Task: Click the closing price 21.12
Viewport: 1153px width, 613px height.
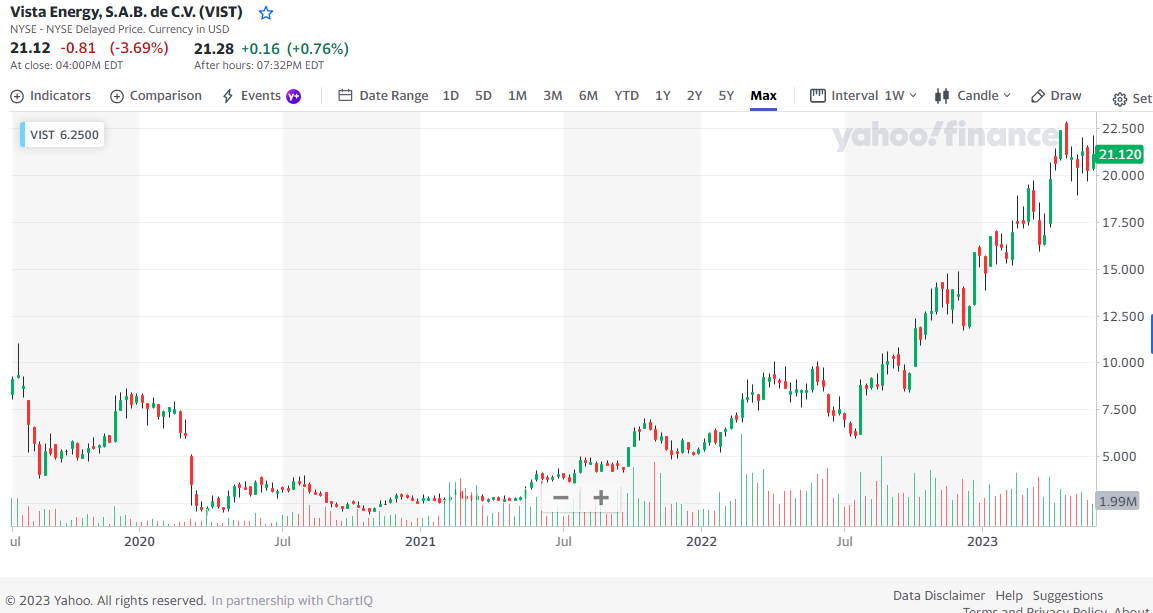Action: pyautogui.click(x=30, y=49)
